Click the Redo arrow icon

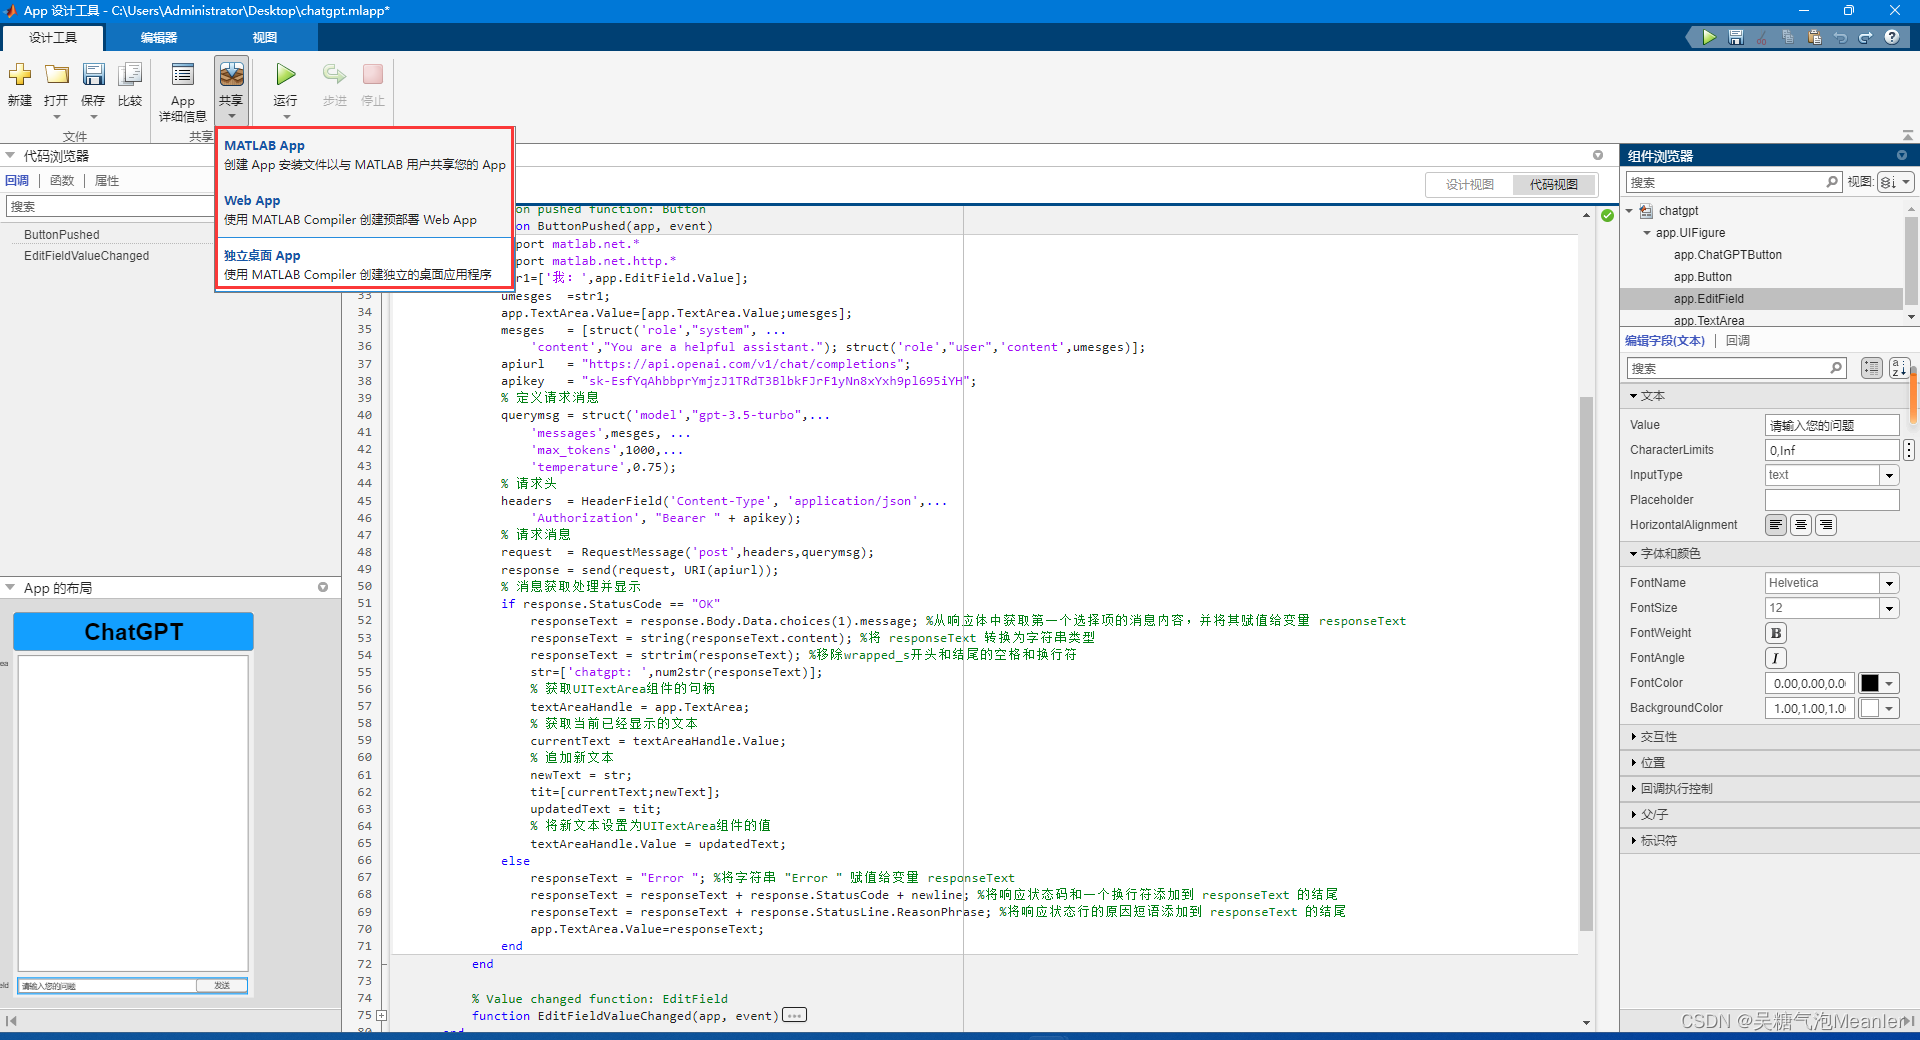pos(1866,37)
